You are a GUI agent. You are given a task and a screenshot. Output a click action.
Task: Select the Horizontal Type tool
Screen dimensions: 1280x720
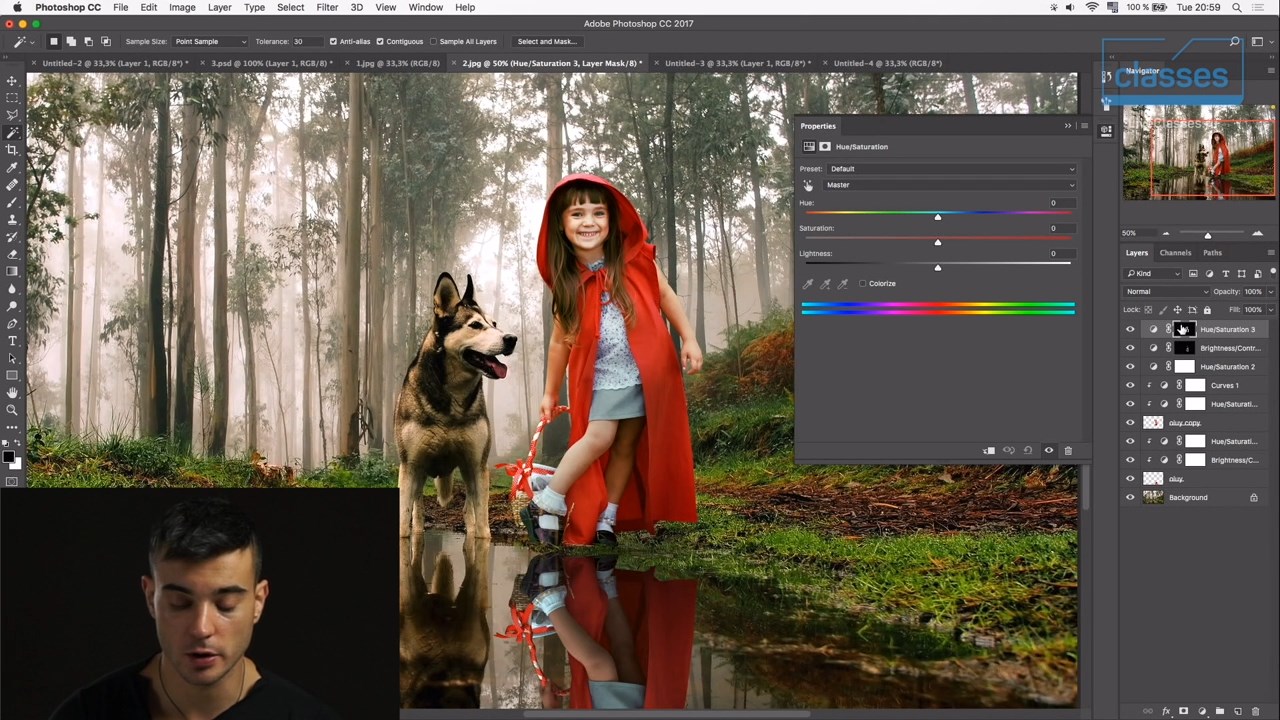click(12, 341)
